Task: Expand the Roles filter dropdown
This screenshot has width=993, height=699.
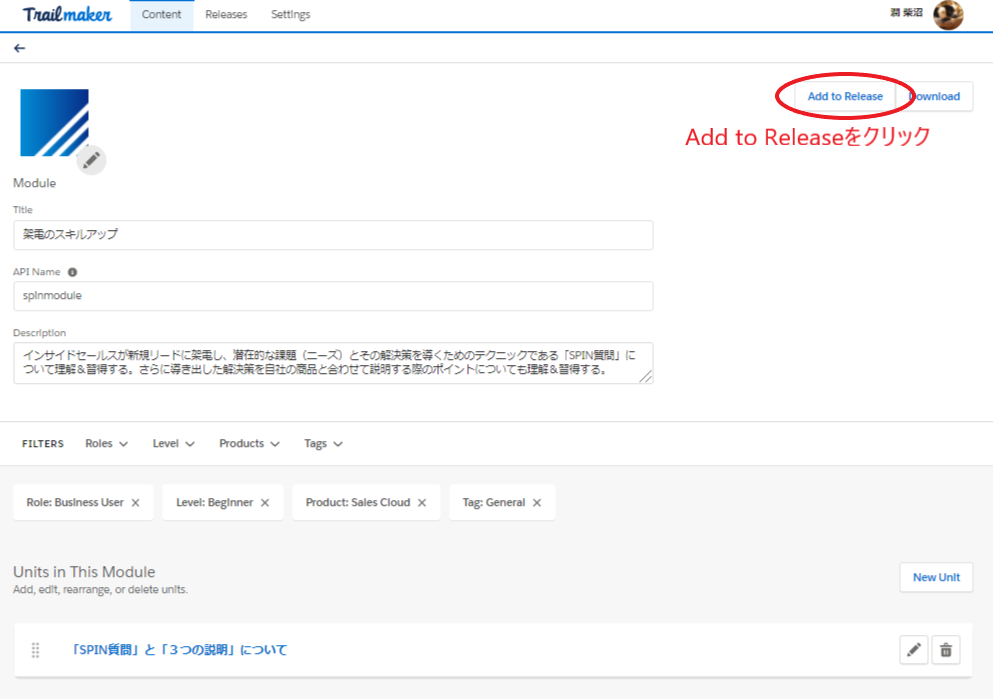Action: (106, 444)
